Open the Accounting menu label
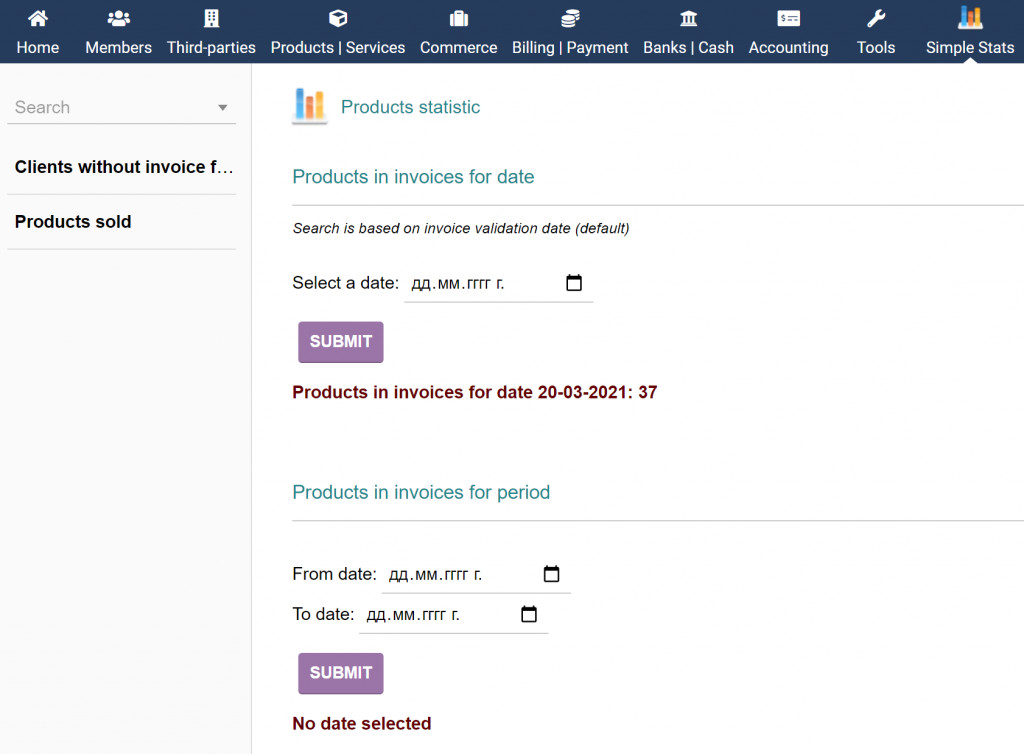 [x=788, y=48]
